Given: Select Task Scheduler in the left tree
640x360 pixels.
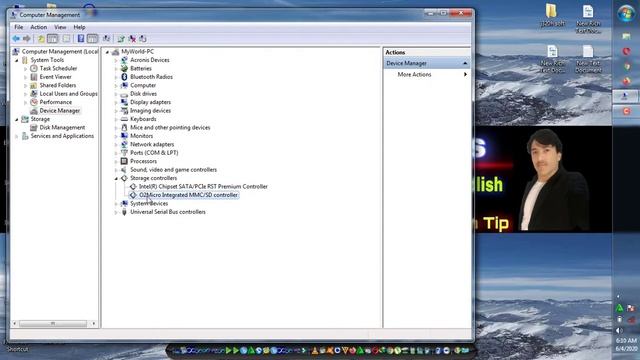Looking at the screenshot, I should coord(58,68).
